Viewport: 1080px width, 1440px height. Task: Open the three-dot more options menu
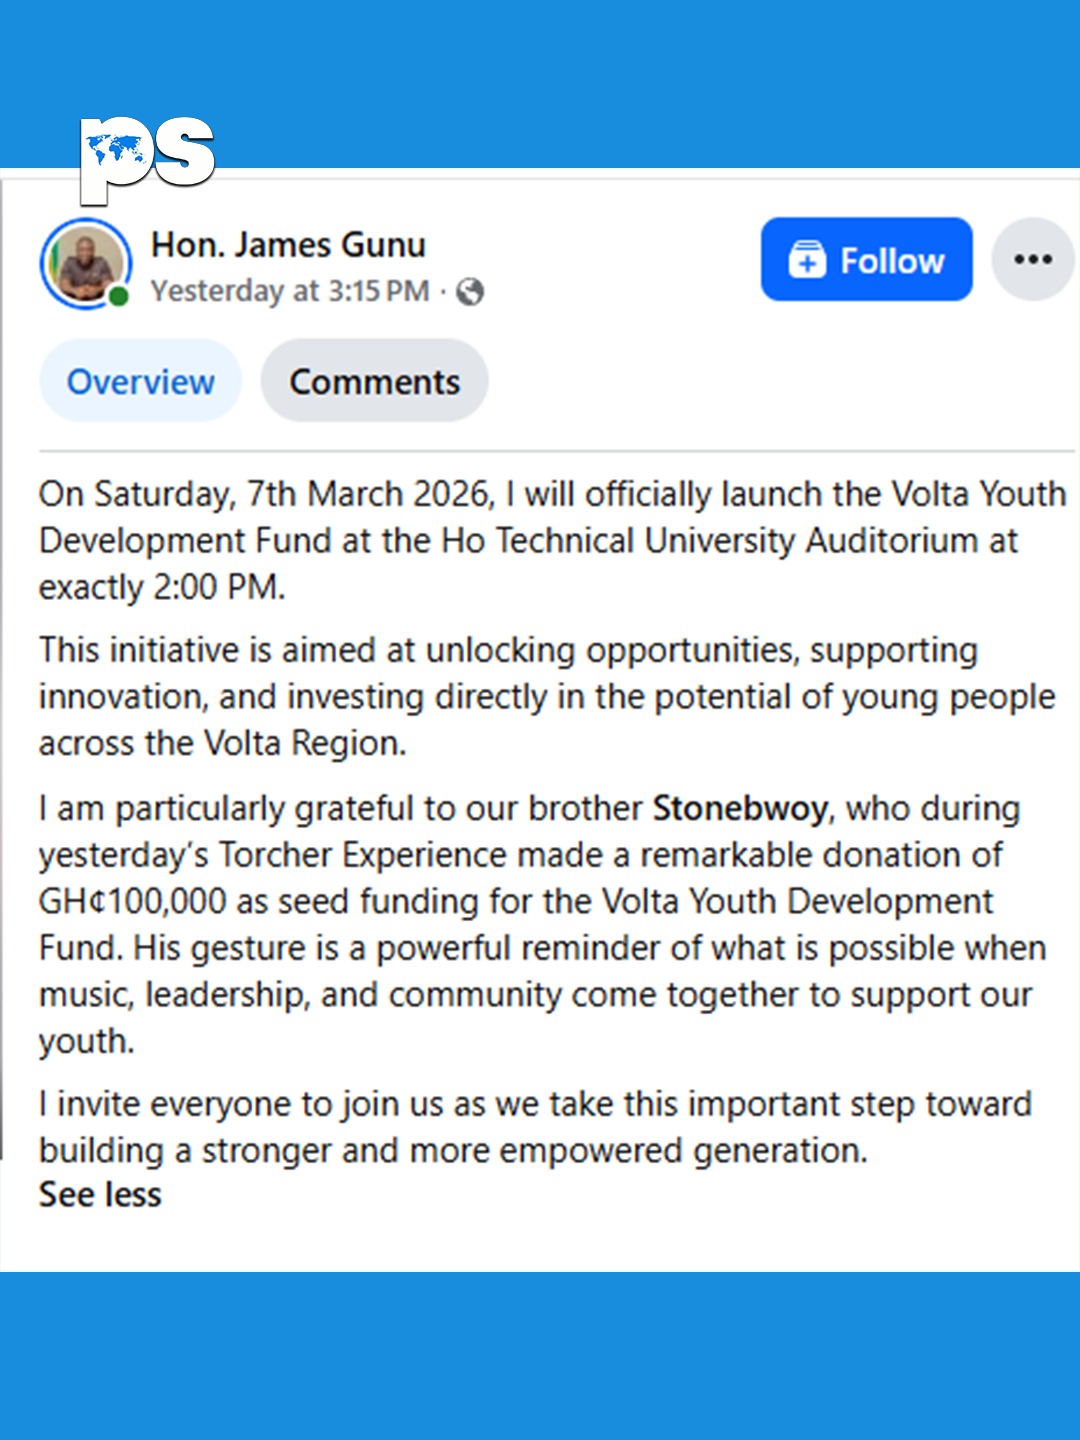click(x=1032, y=260)
